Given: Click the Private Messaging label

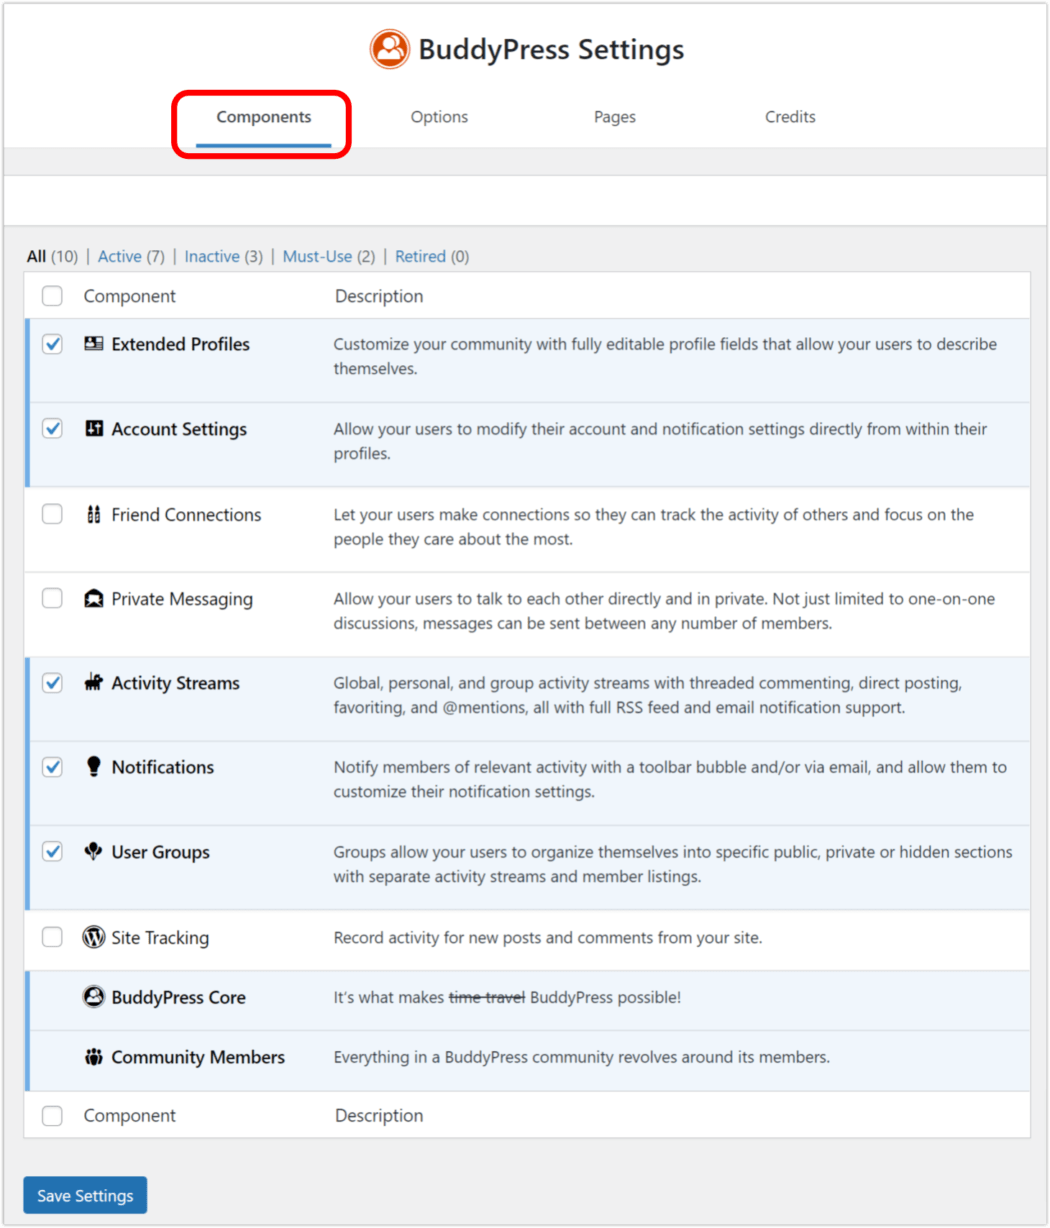Looking at the screenshot, I should coord(182,599).
